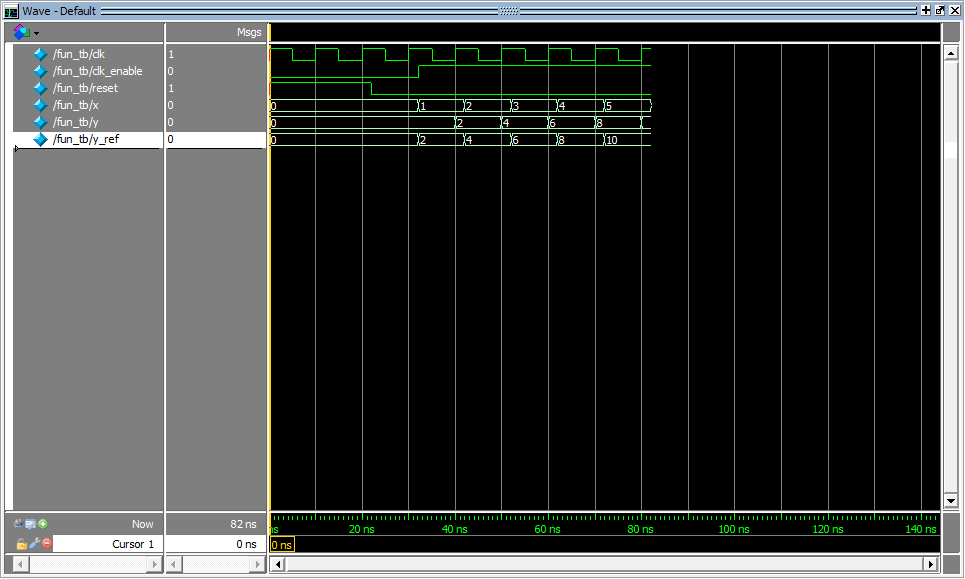This screenshot has width=965, height=579.
Task: Click the Wave window icon in title bar
Action: [x=11, y=11]
